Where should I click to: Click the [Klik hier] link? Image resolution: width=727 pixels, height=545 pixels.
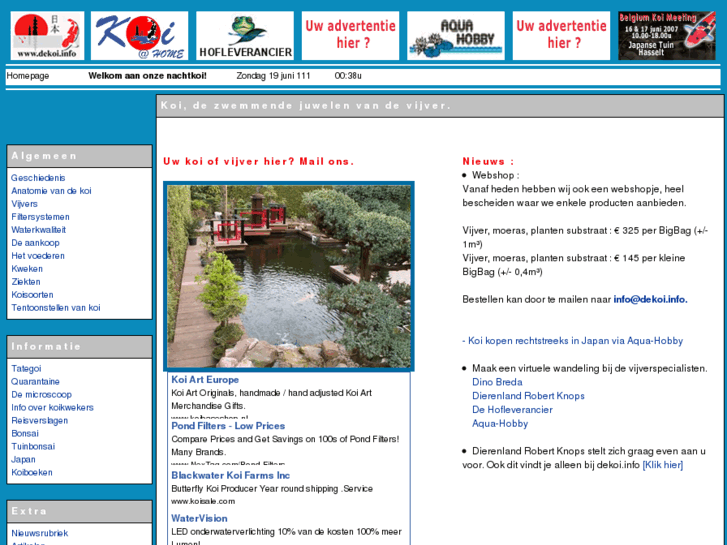pos(663,465)
